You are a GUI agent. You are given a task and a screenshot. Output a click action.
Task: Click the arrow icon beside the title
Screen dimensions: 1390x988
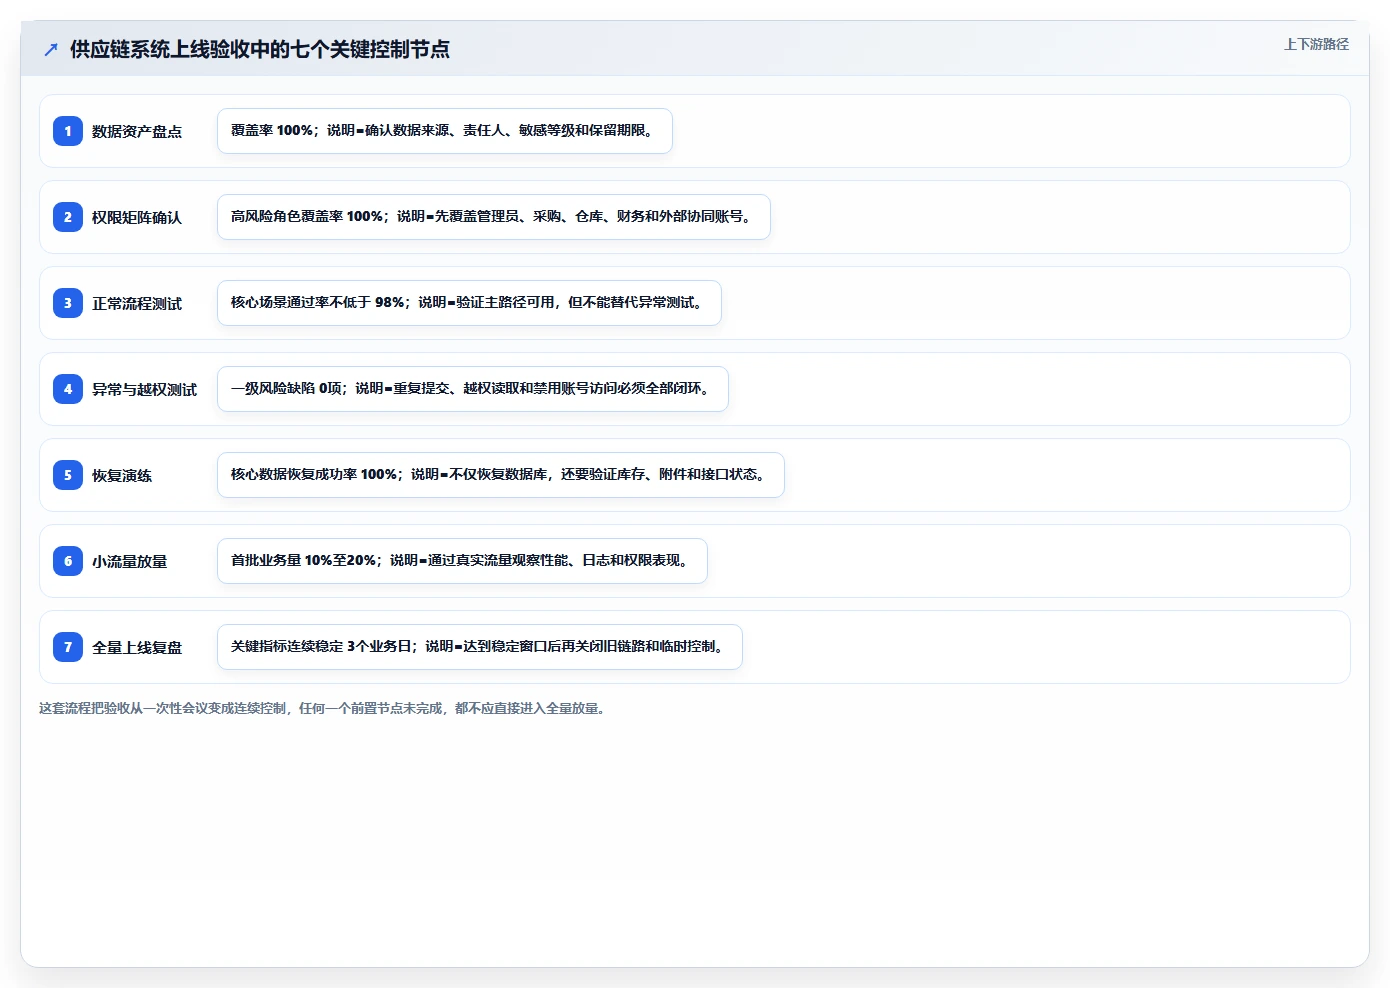pos(51,49)
